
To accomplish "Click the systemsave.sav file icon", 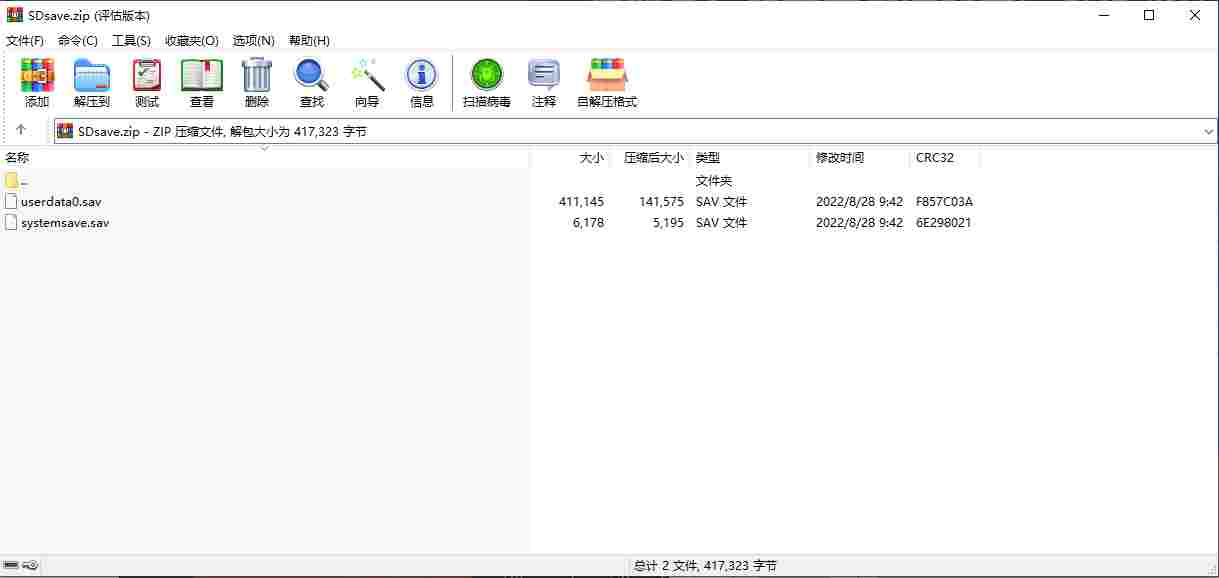I will pos(12,222).
